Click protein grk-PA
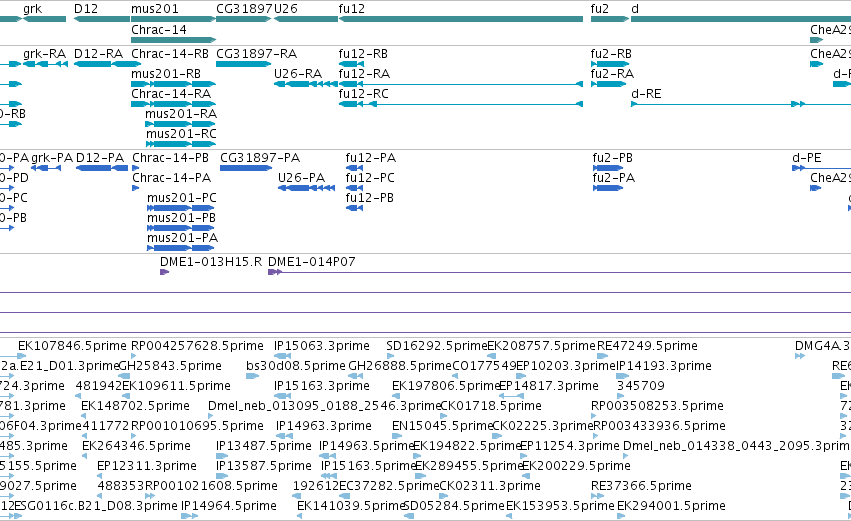The width and height of the screenshot is (851, 521). coord(52,158)
